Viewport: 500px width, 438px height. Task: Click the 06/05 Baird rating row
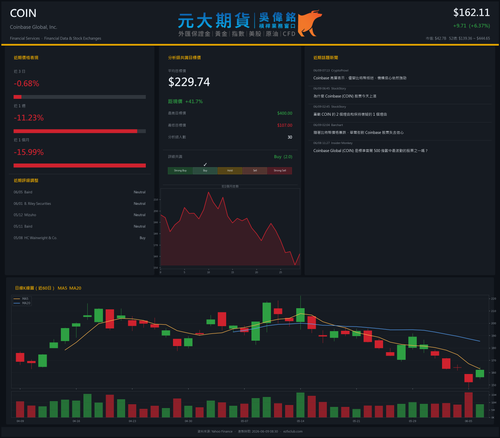pyautogui.click(x=80, y=192)
